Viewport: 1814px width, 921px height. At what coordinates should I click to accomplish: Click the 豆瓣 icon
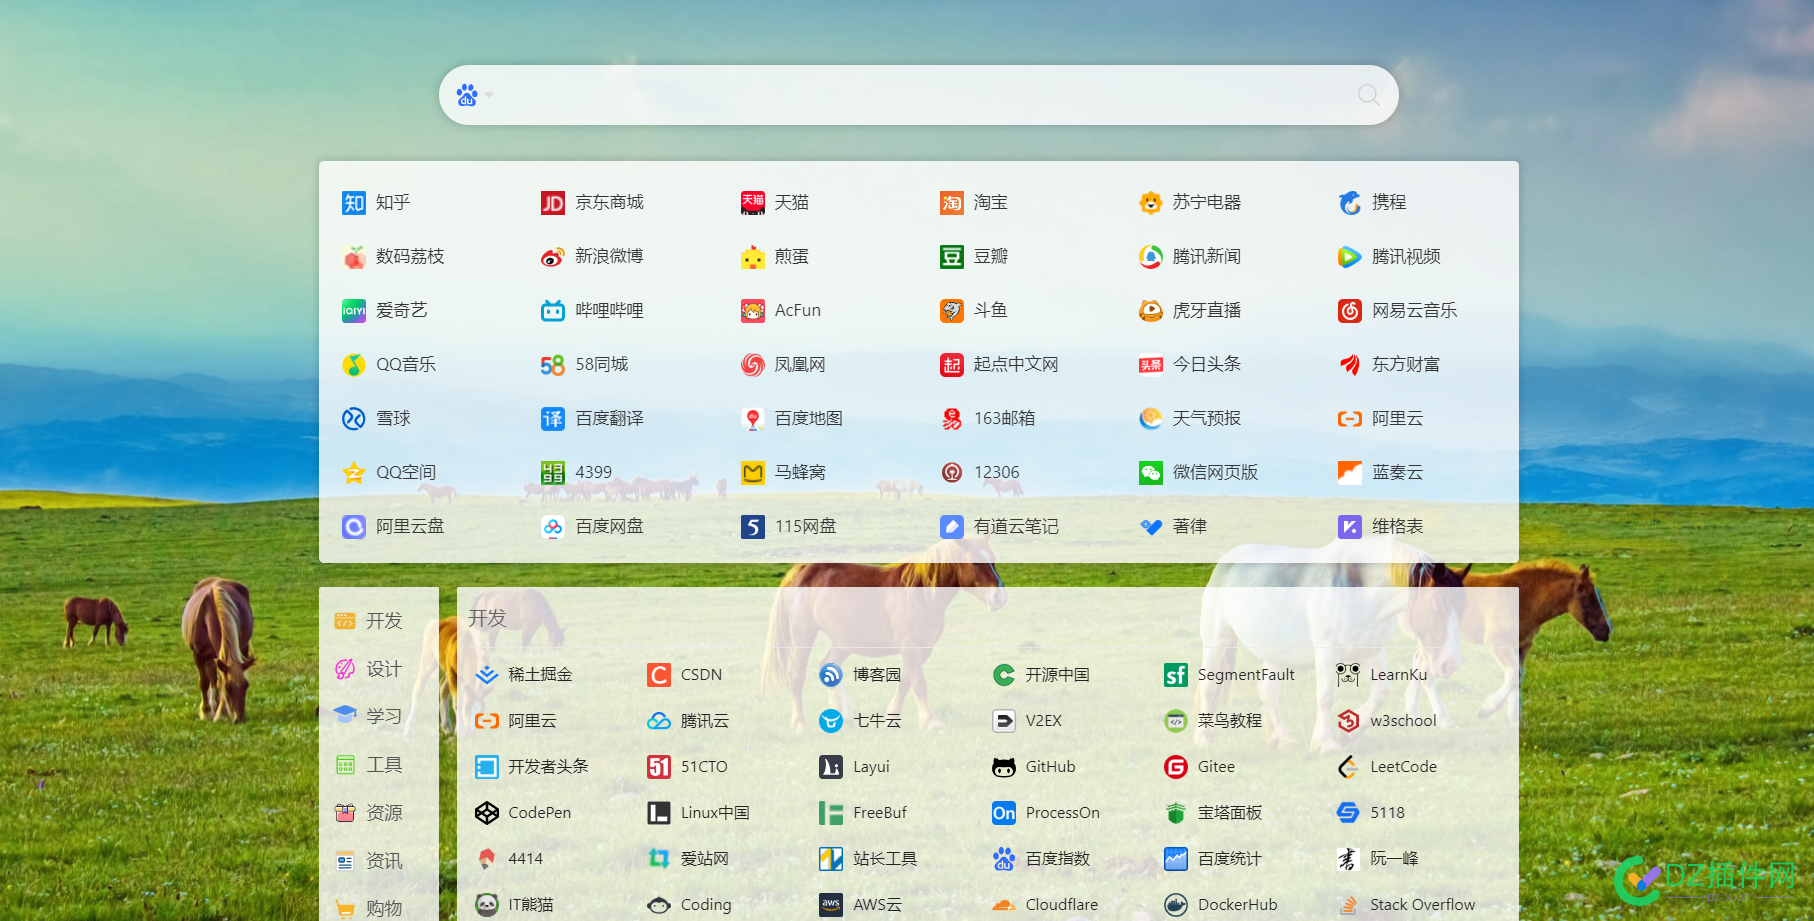[x=952, y=257]
